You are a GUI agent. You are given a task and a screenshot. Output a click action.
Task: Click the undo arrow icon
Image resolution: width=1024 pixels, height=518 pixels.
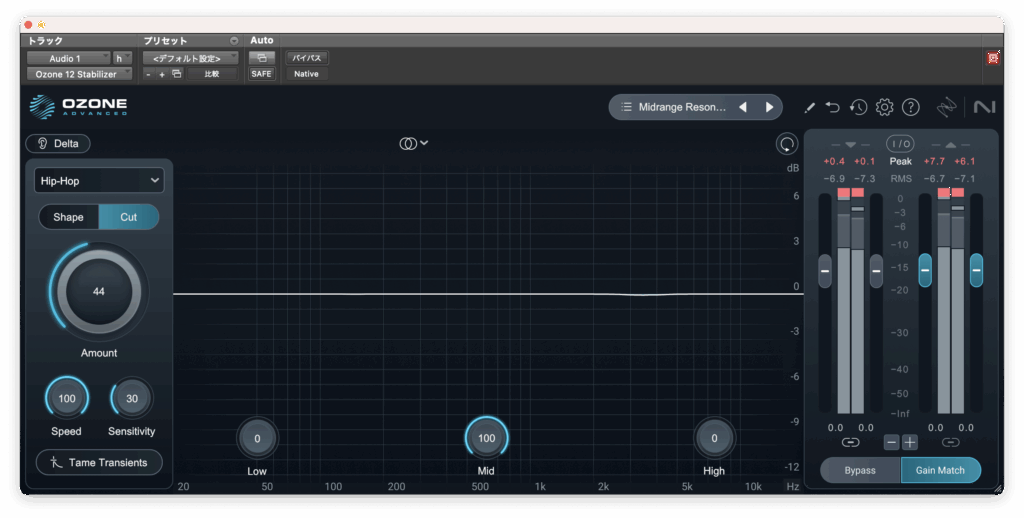833,107
